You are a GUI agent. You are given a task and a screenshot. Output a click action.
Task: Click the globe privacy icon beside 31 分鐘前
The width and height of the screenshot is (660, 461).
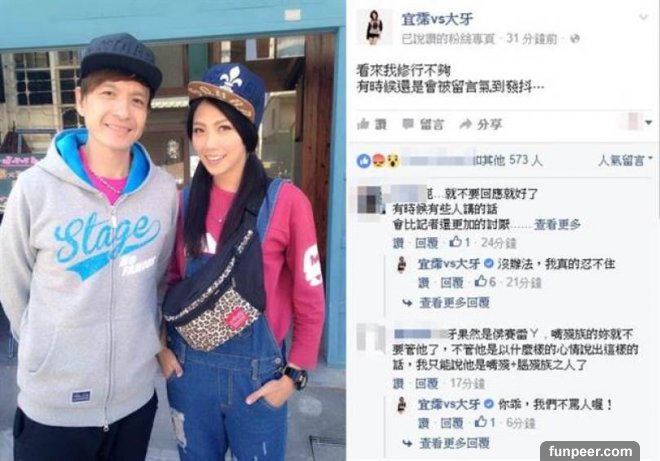pyautogui.click(x=575, y=39)
